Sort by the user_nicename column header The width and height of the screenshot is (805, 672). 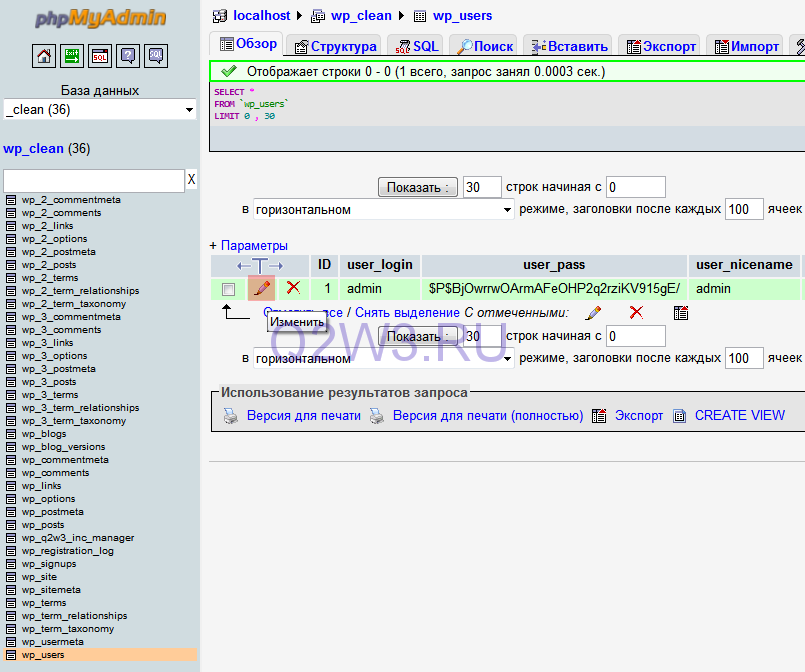pos(744,265)
